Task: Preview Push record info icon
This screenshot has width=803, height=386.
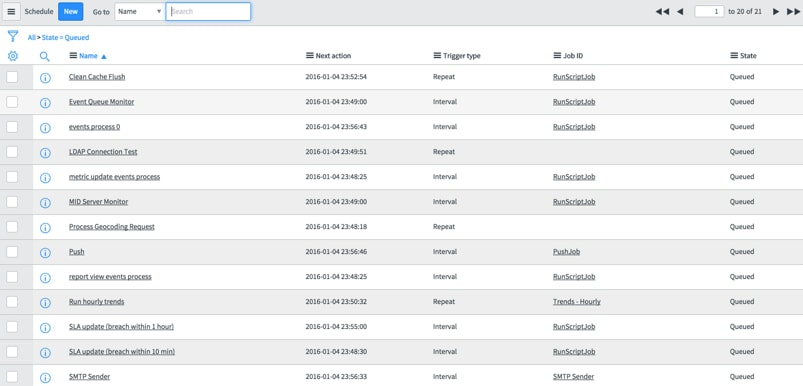Action: click(x=45, y=253)
